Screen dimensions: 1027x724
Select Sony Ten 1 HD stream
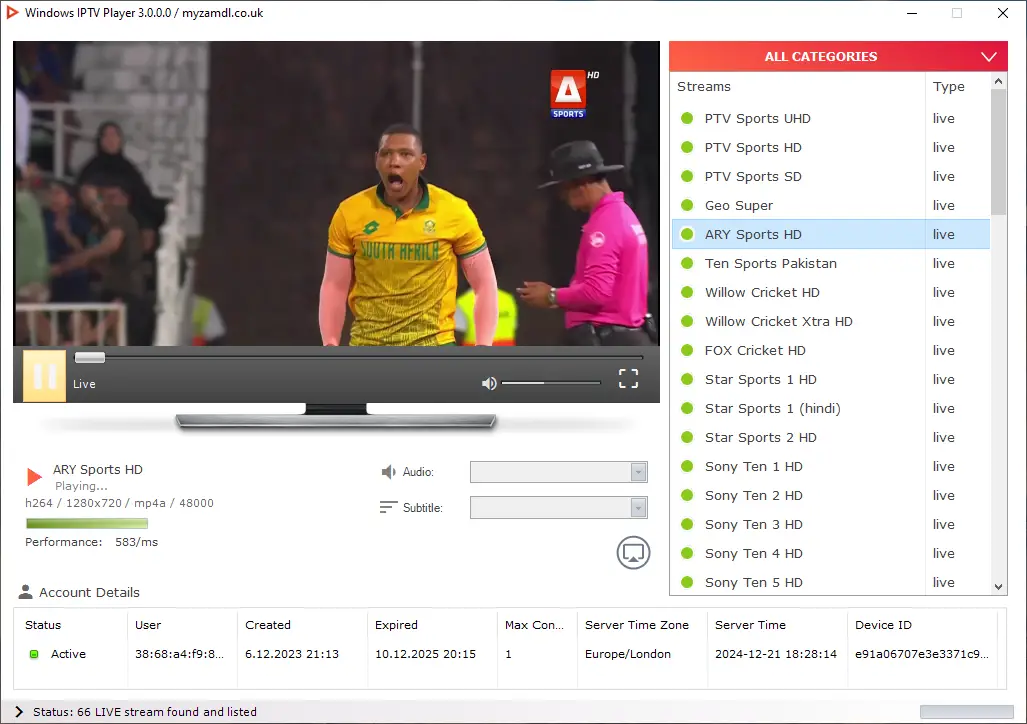[x=831, y=466]
